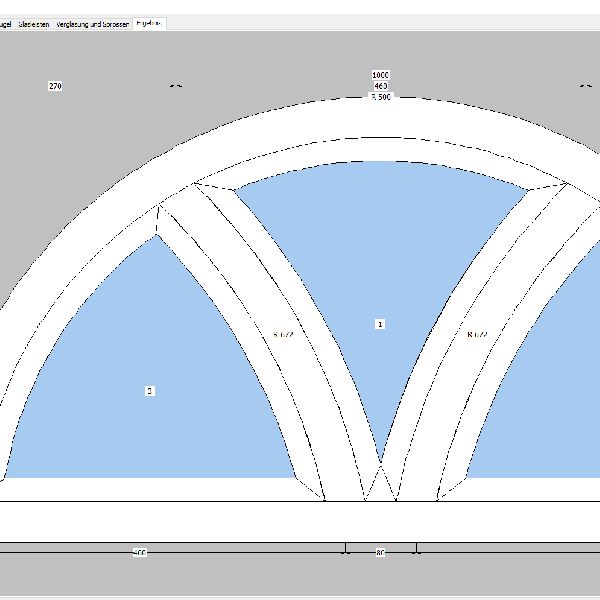Click the right mullion radius label
This screenshot has height=600, width=600.
pos(477,335)
